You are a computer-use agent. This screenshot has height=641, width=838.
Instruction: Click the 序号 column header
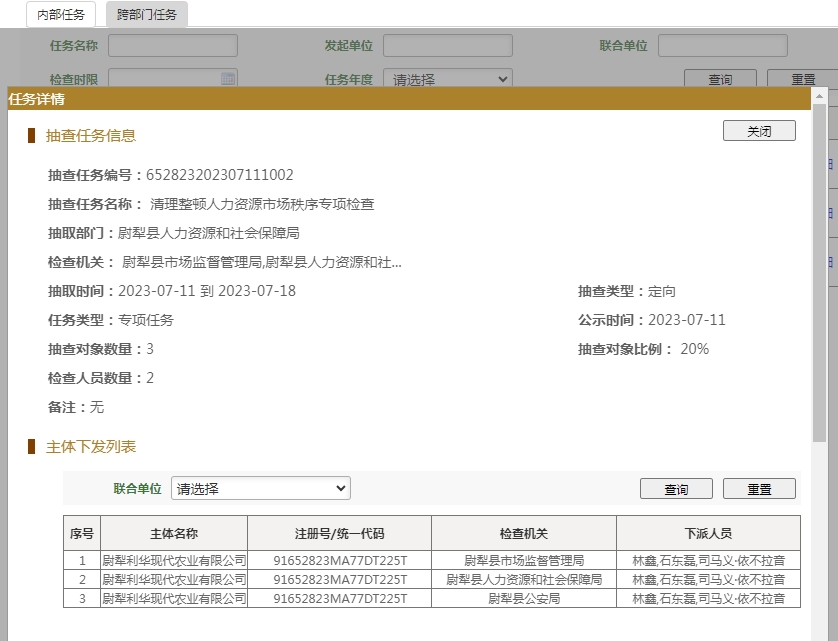(82, 534)
